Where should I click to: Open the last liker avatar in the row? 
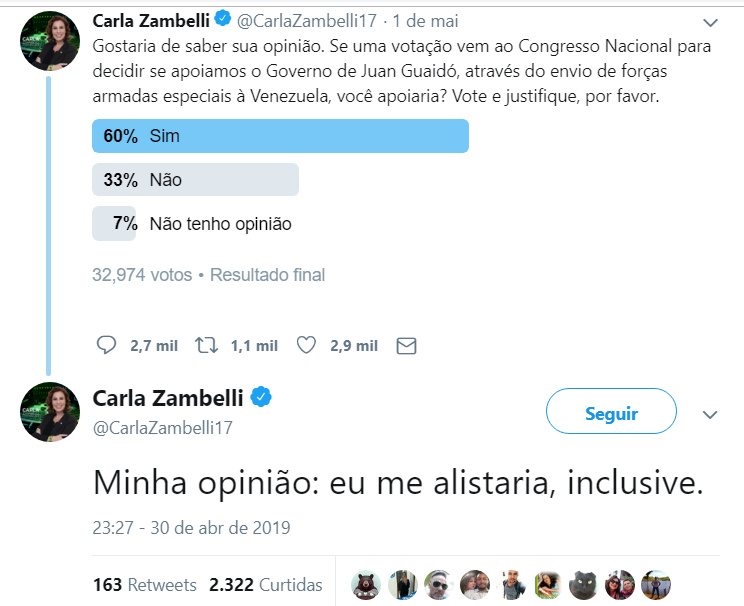pyautogui.click(x=656, y=584)
